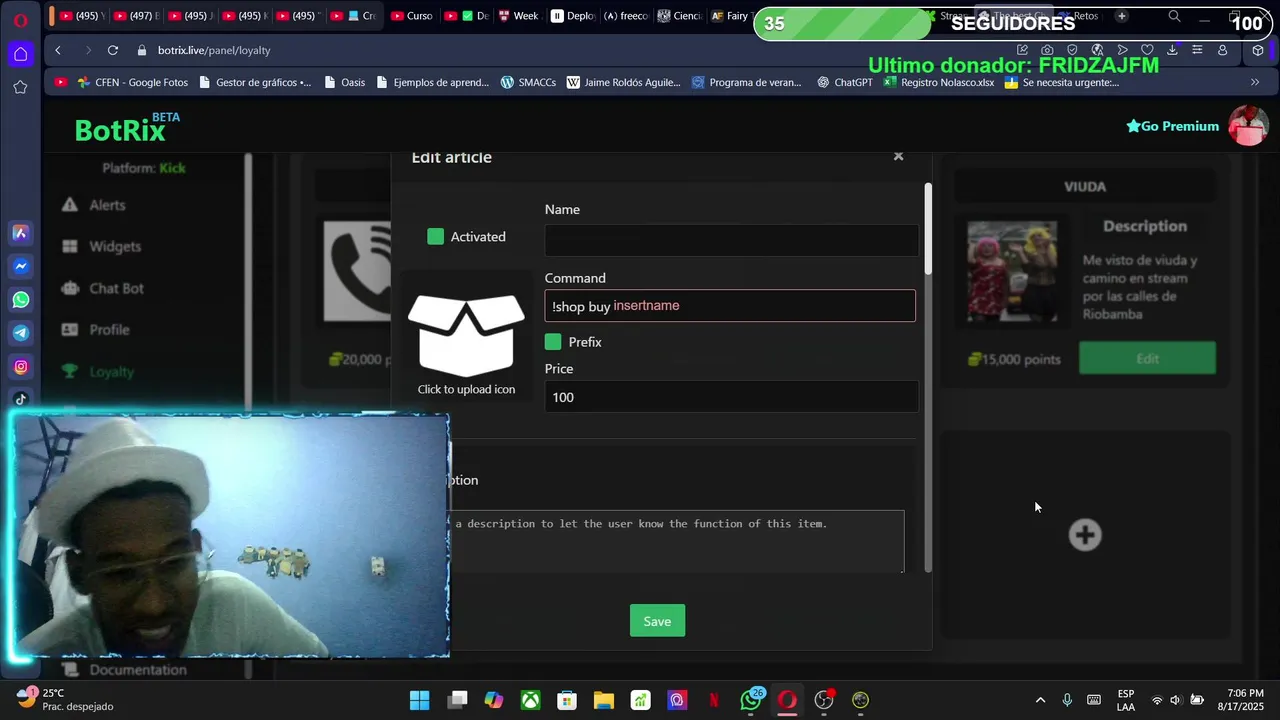Open Go Premium
This screenshot has height=720, width=1280.
tap(1172, 126)
